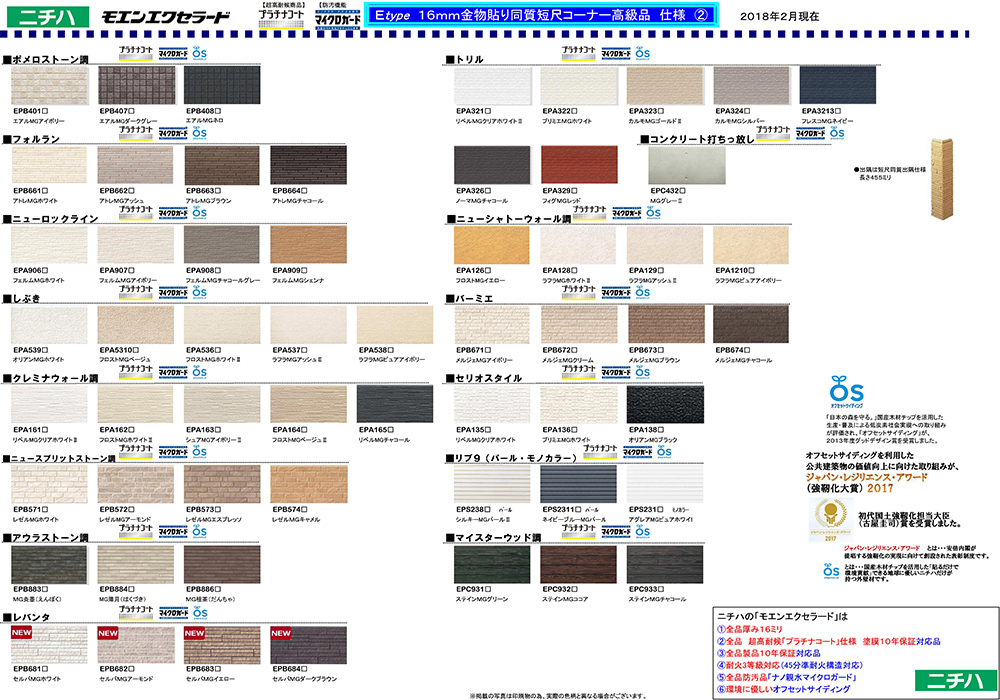
Task: Click the プラチナコート logo beside ポメロストーン調
Action: pyautogui.click(x=135, y=53)
